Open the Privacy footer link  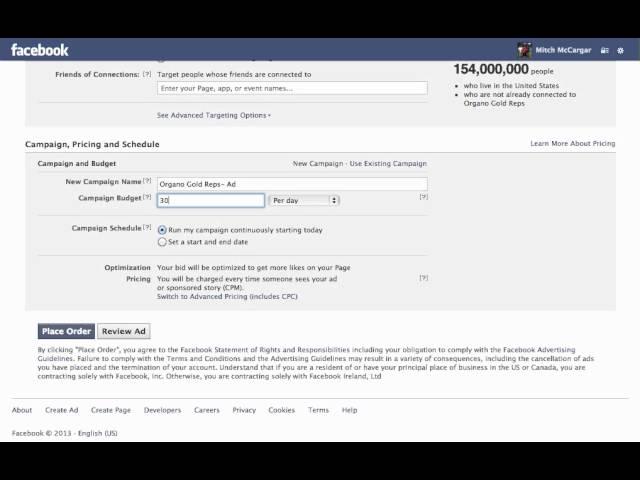click(244, 410)
